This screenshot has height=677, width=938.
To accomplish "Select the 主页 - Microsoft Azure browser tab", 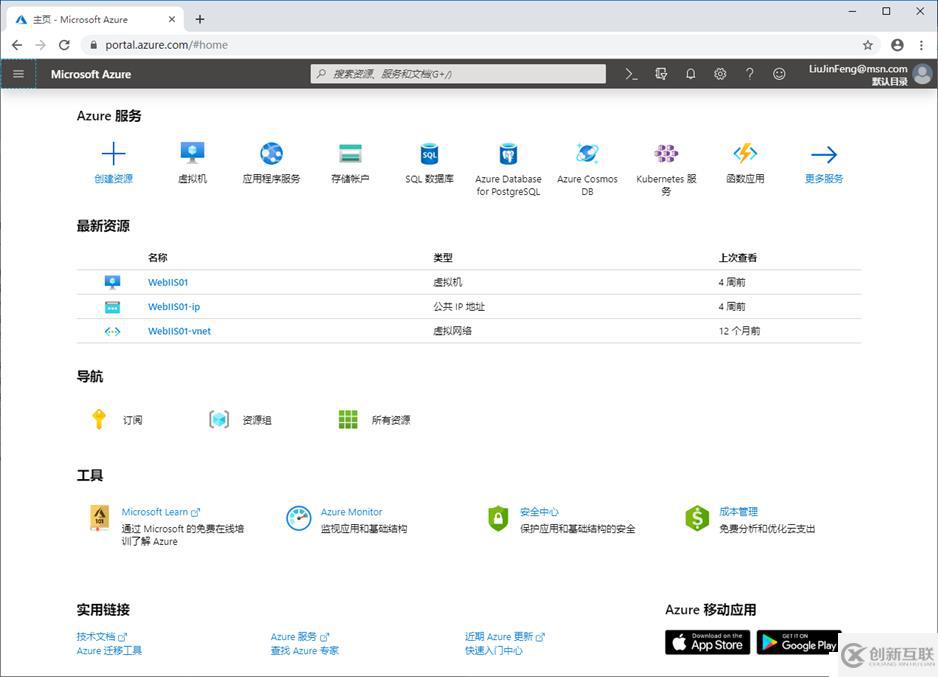I will 96,19.
